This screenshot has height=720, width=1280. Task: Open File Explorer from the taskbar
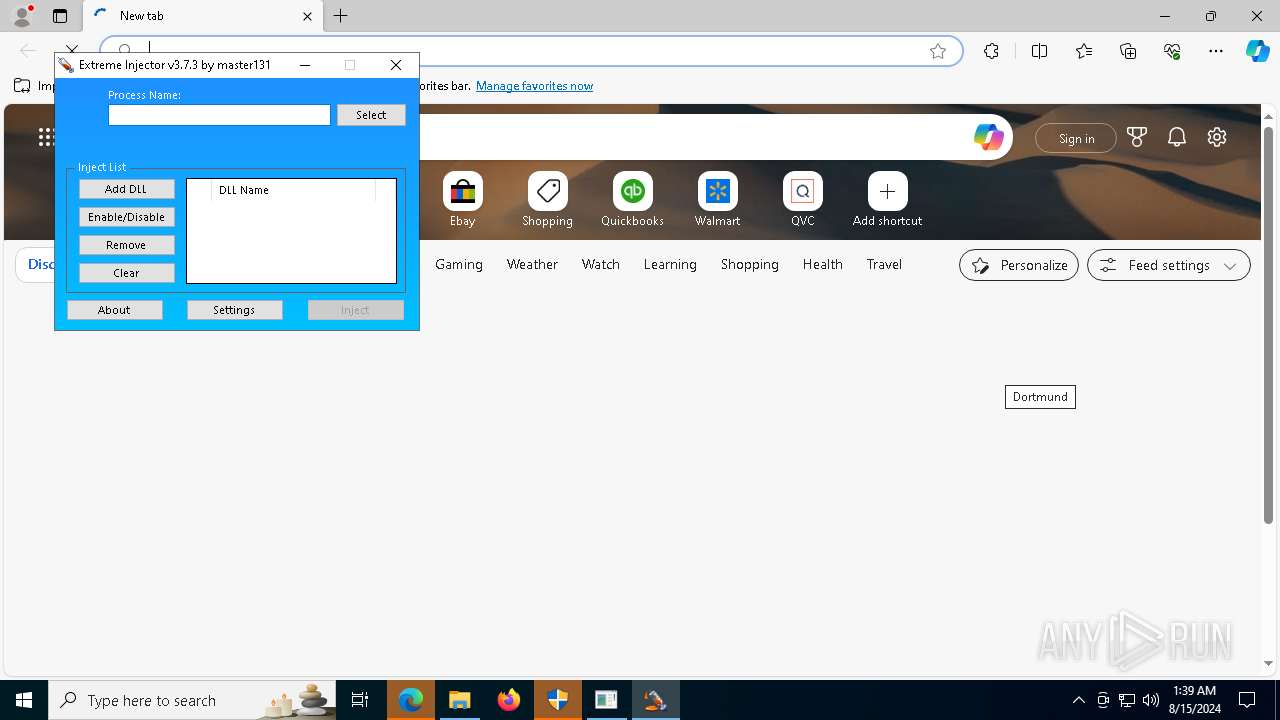point(460,700)
